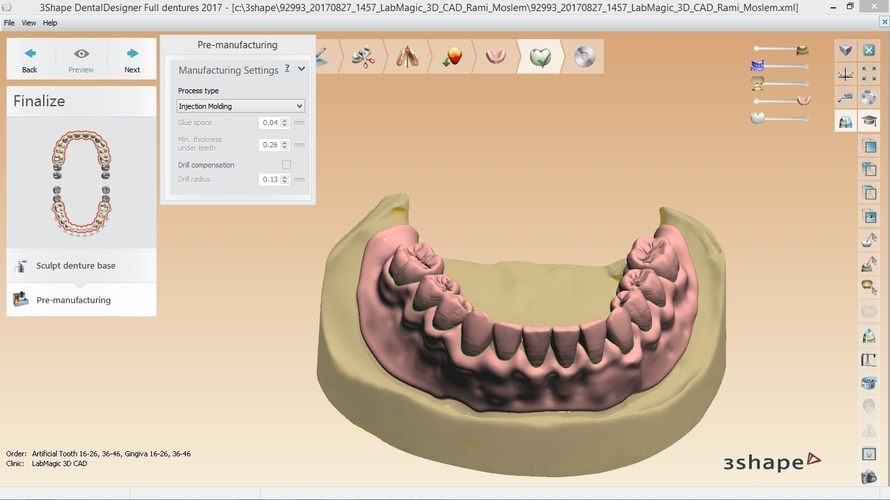The image size is (890, 500).
Task: Open Manufacturing Settings help question mark
Action: [x=287, y=69]
